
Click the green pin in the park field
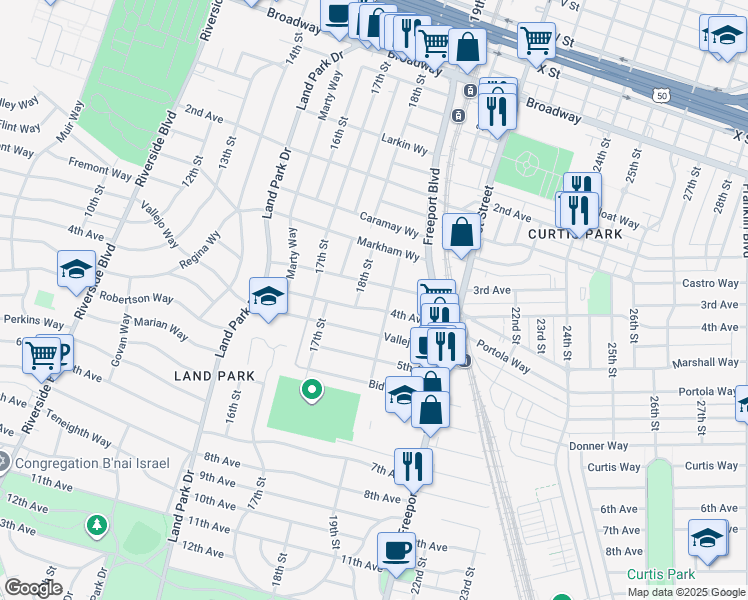(312, 390)
